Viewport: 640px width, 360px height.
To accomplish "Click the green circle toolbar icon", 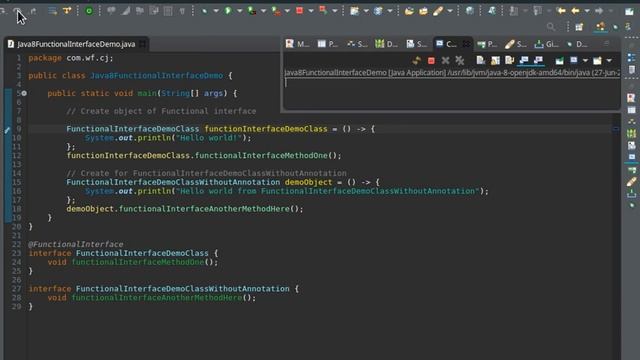I will [89, 11].
